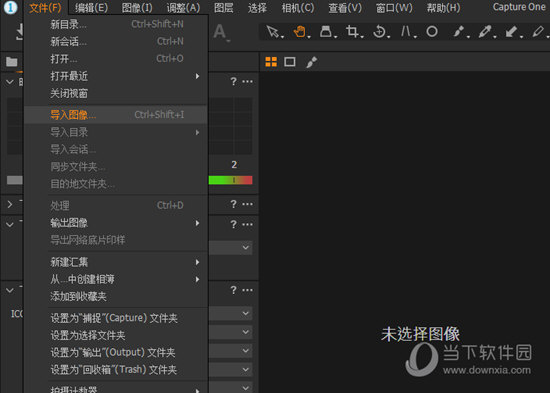Click help question mark on top panel

point(233,81)
